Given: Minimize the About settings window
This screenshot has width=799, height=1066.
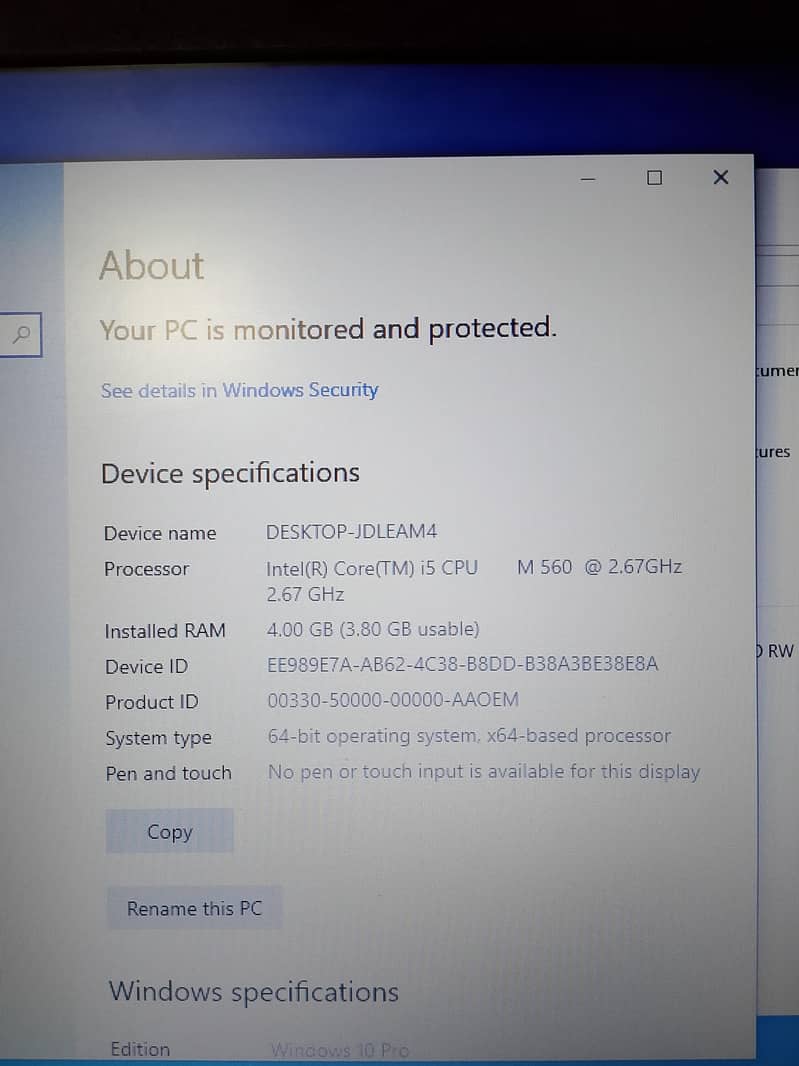Looking at the screenshot, I should (x=588, y=179).
